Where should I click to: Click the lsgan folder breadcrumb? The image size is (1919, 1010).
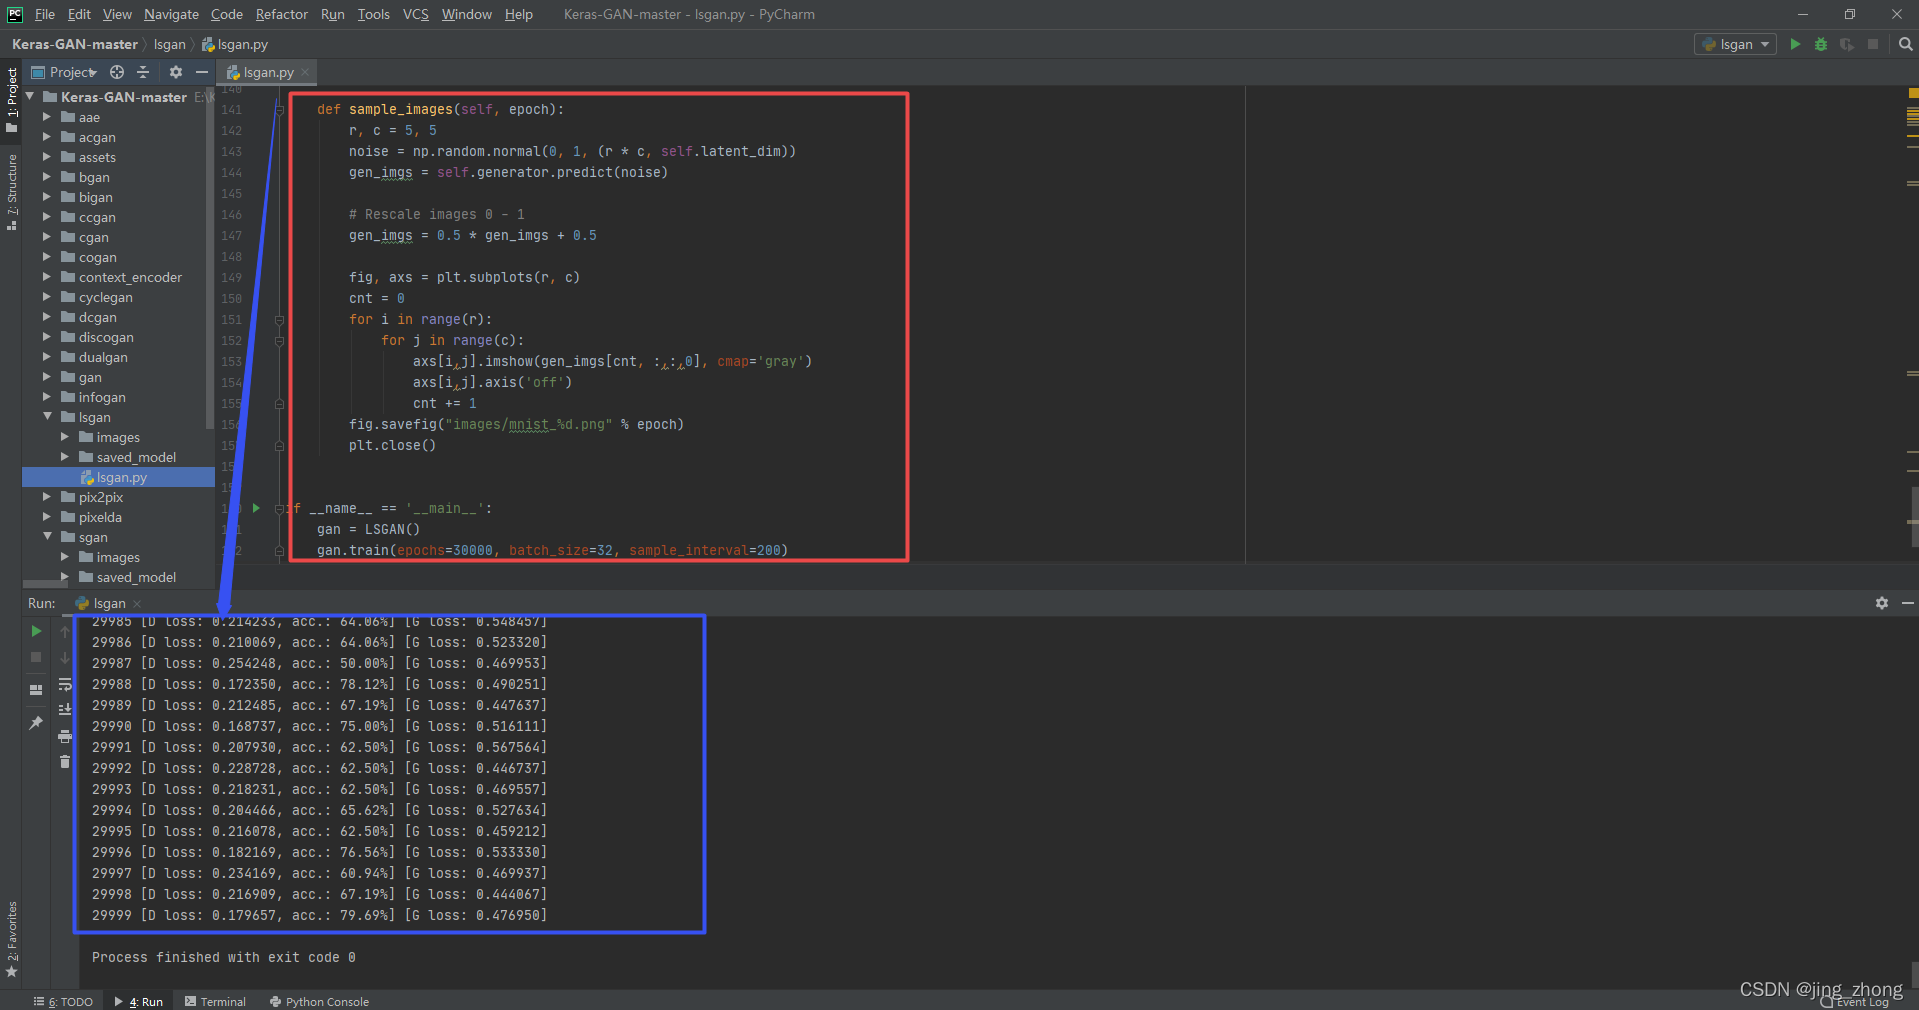click(170, 44)
